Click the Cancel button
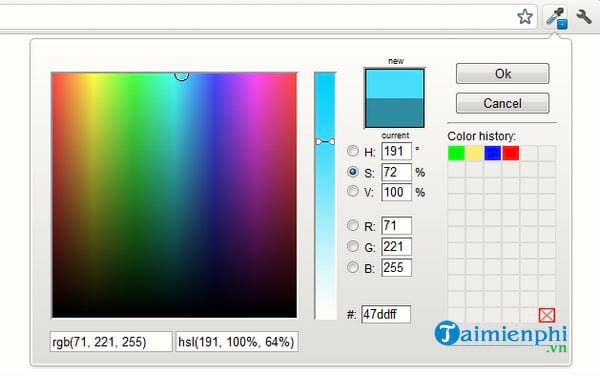The height and width of the screenshot is (375, 600). click(x=502, y=103)
